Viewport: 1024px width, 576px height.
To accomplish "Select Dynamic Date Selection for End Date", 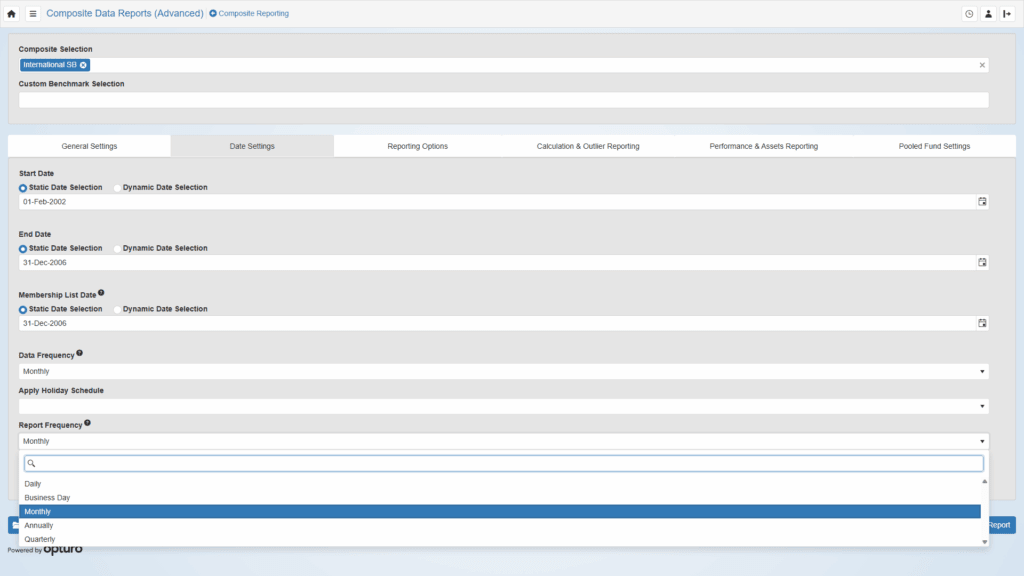I will coord(118,248).
